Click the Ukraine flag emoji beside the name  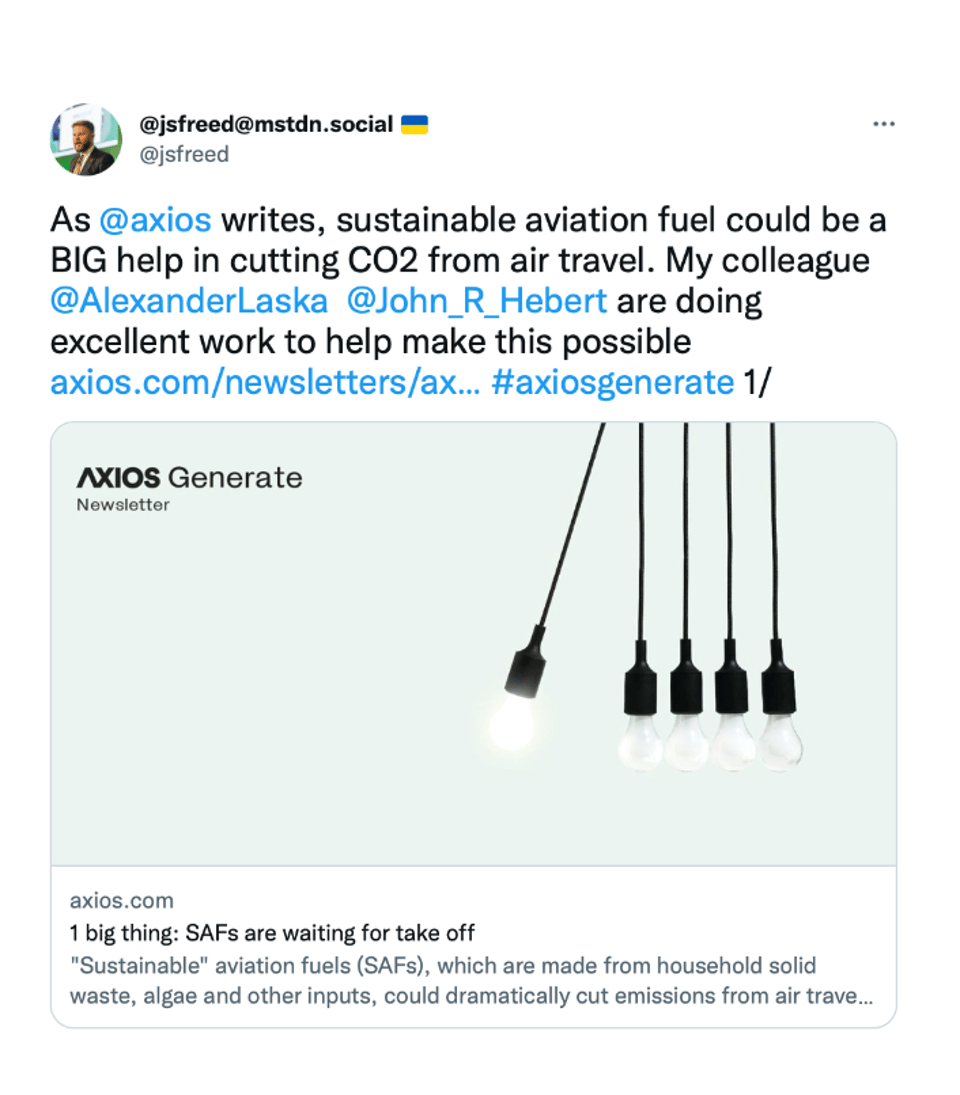[x=414, y=125]
